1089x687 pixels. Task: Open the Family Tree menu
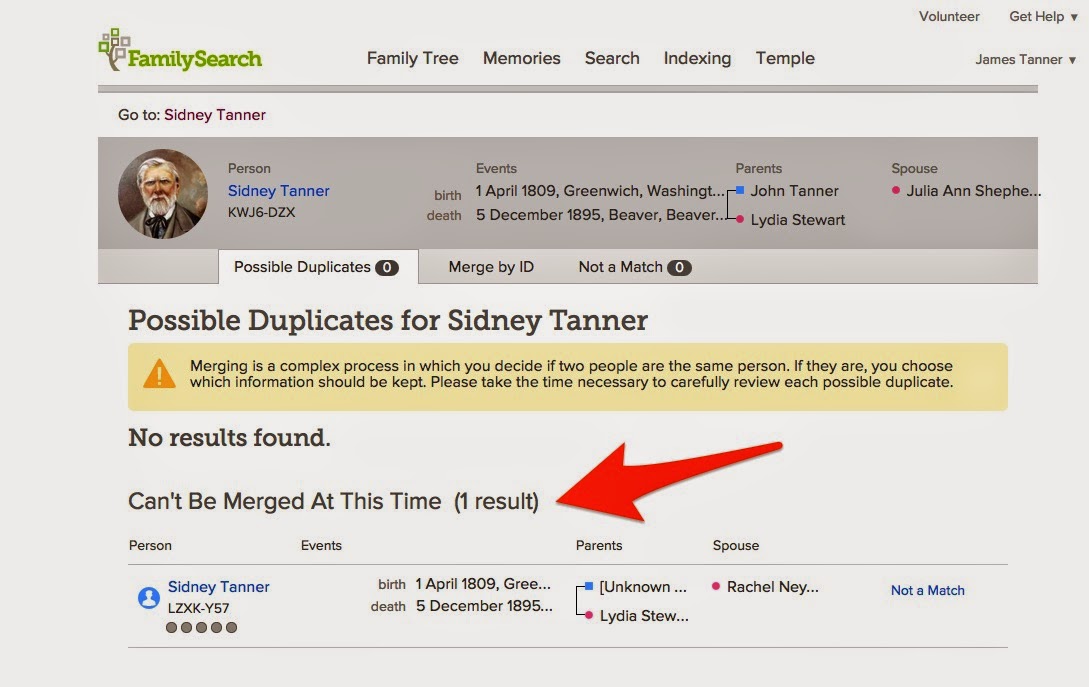[413, 58]
